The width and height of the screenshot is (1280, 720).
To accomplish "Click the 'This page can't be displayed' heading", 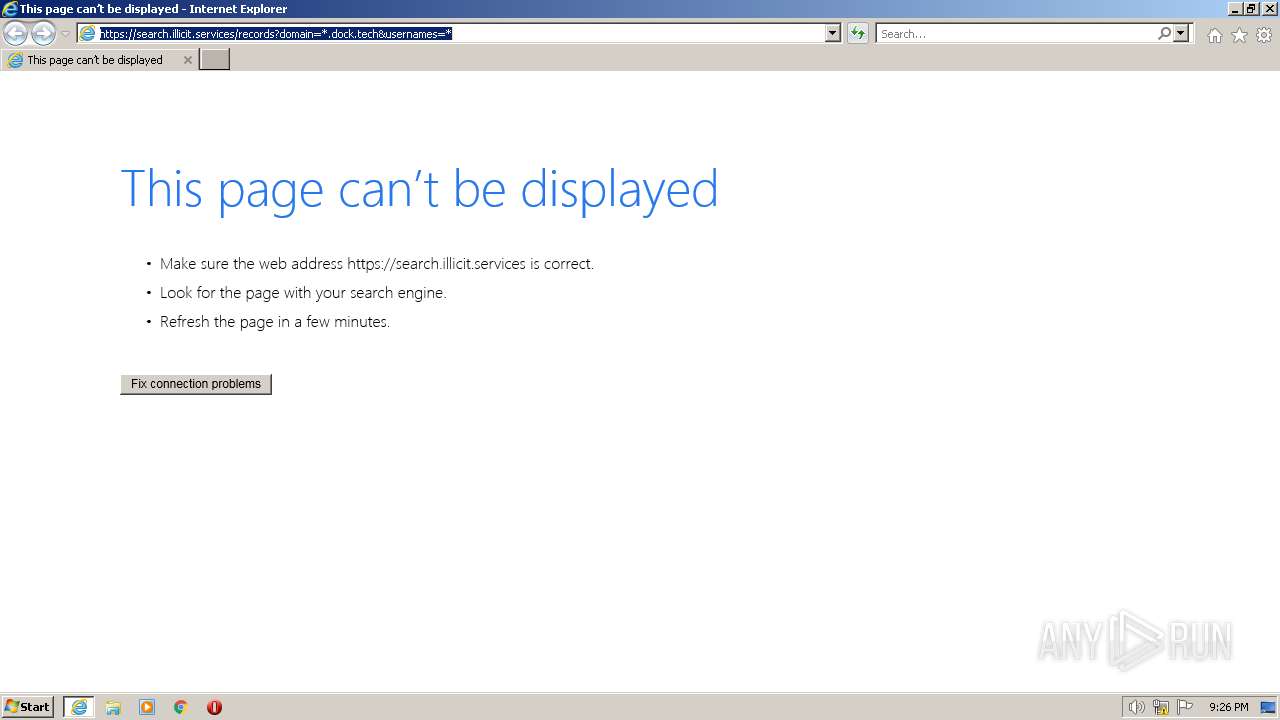I will [x=420, y=189].
